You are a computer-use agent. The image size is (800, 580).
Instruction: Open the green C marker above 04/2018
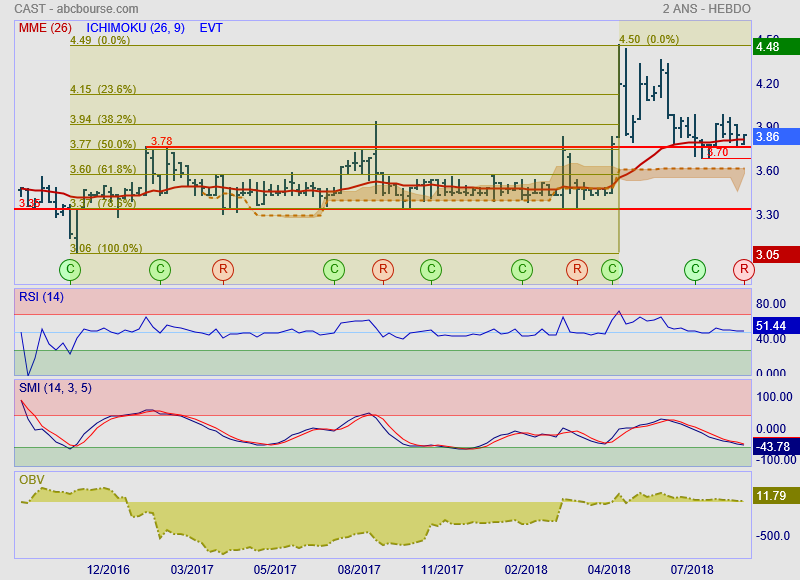pos(612,269)
